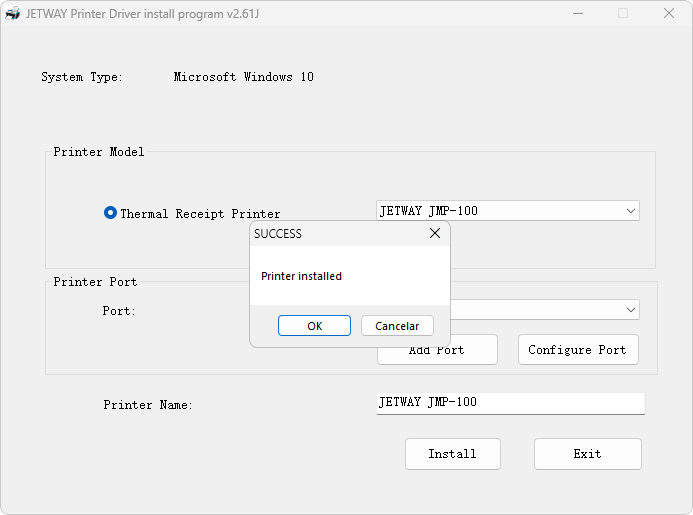Click the Install button
Image resolution: width=693 pixels, height=515 pixels.
453,454
